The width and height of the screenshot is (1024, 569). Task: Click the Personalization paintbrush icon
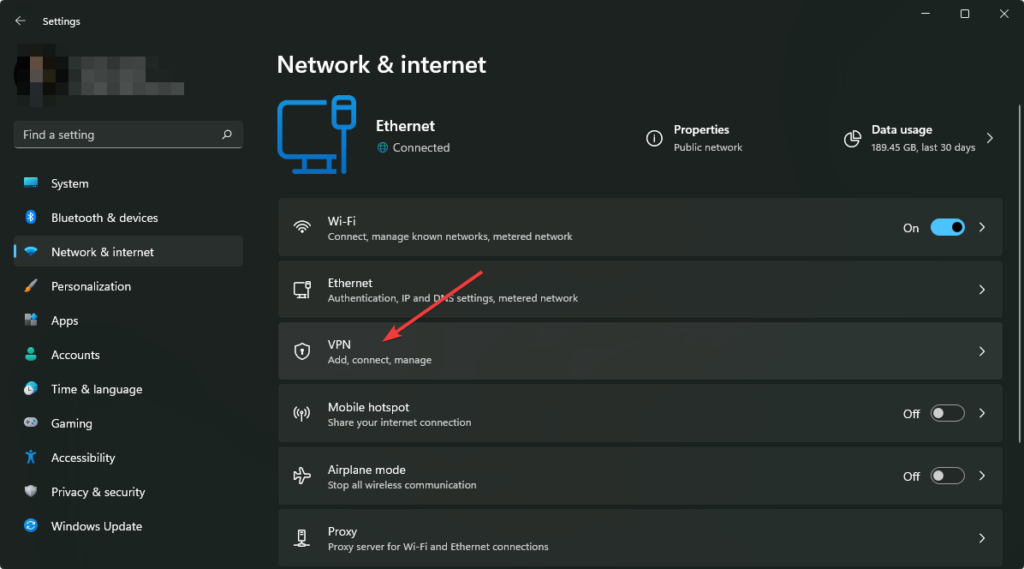pos(31,285)
